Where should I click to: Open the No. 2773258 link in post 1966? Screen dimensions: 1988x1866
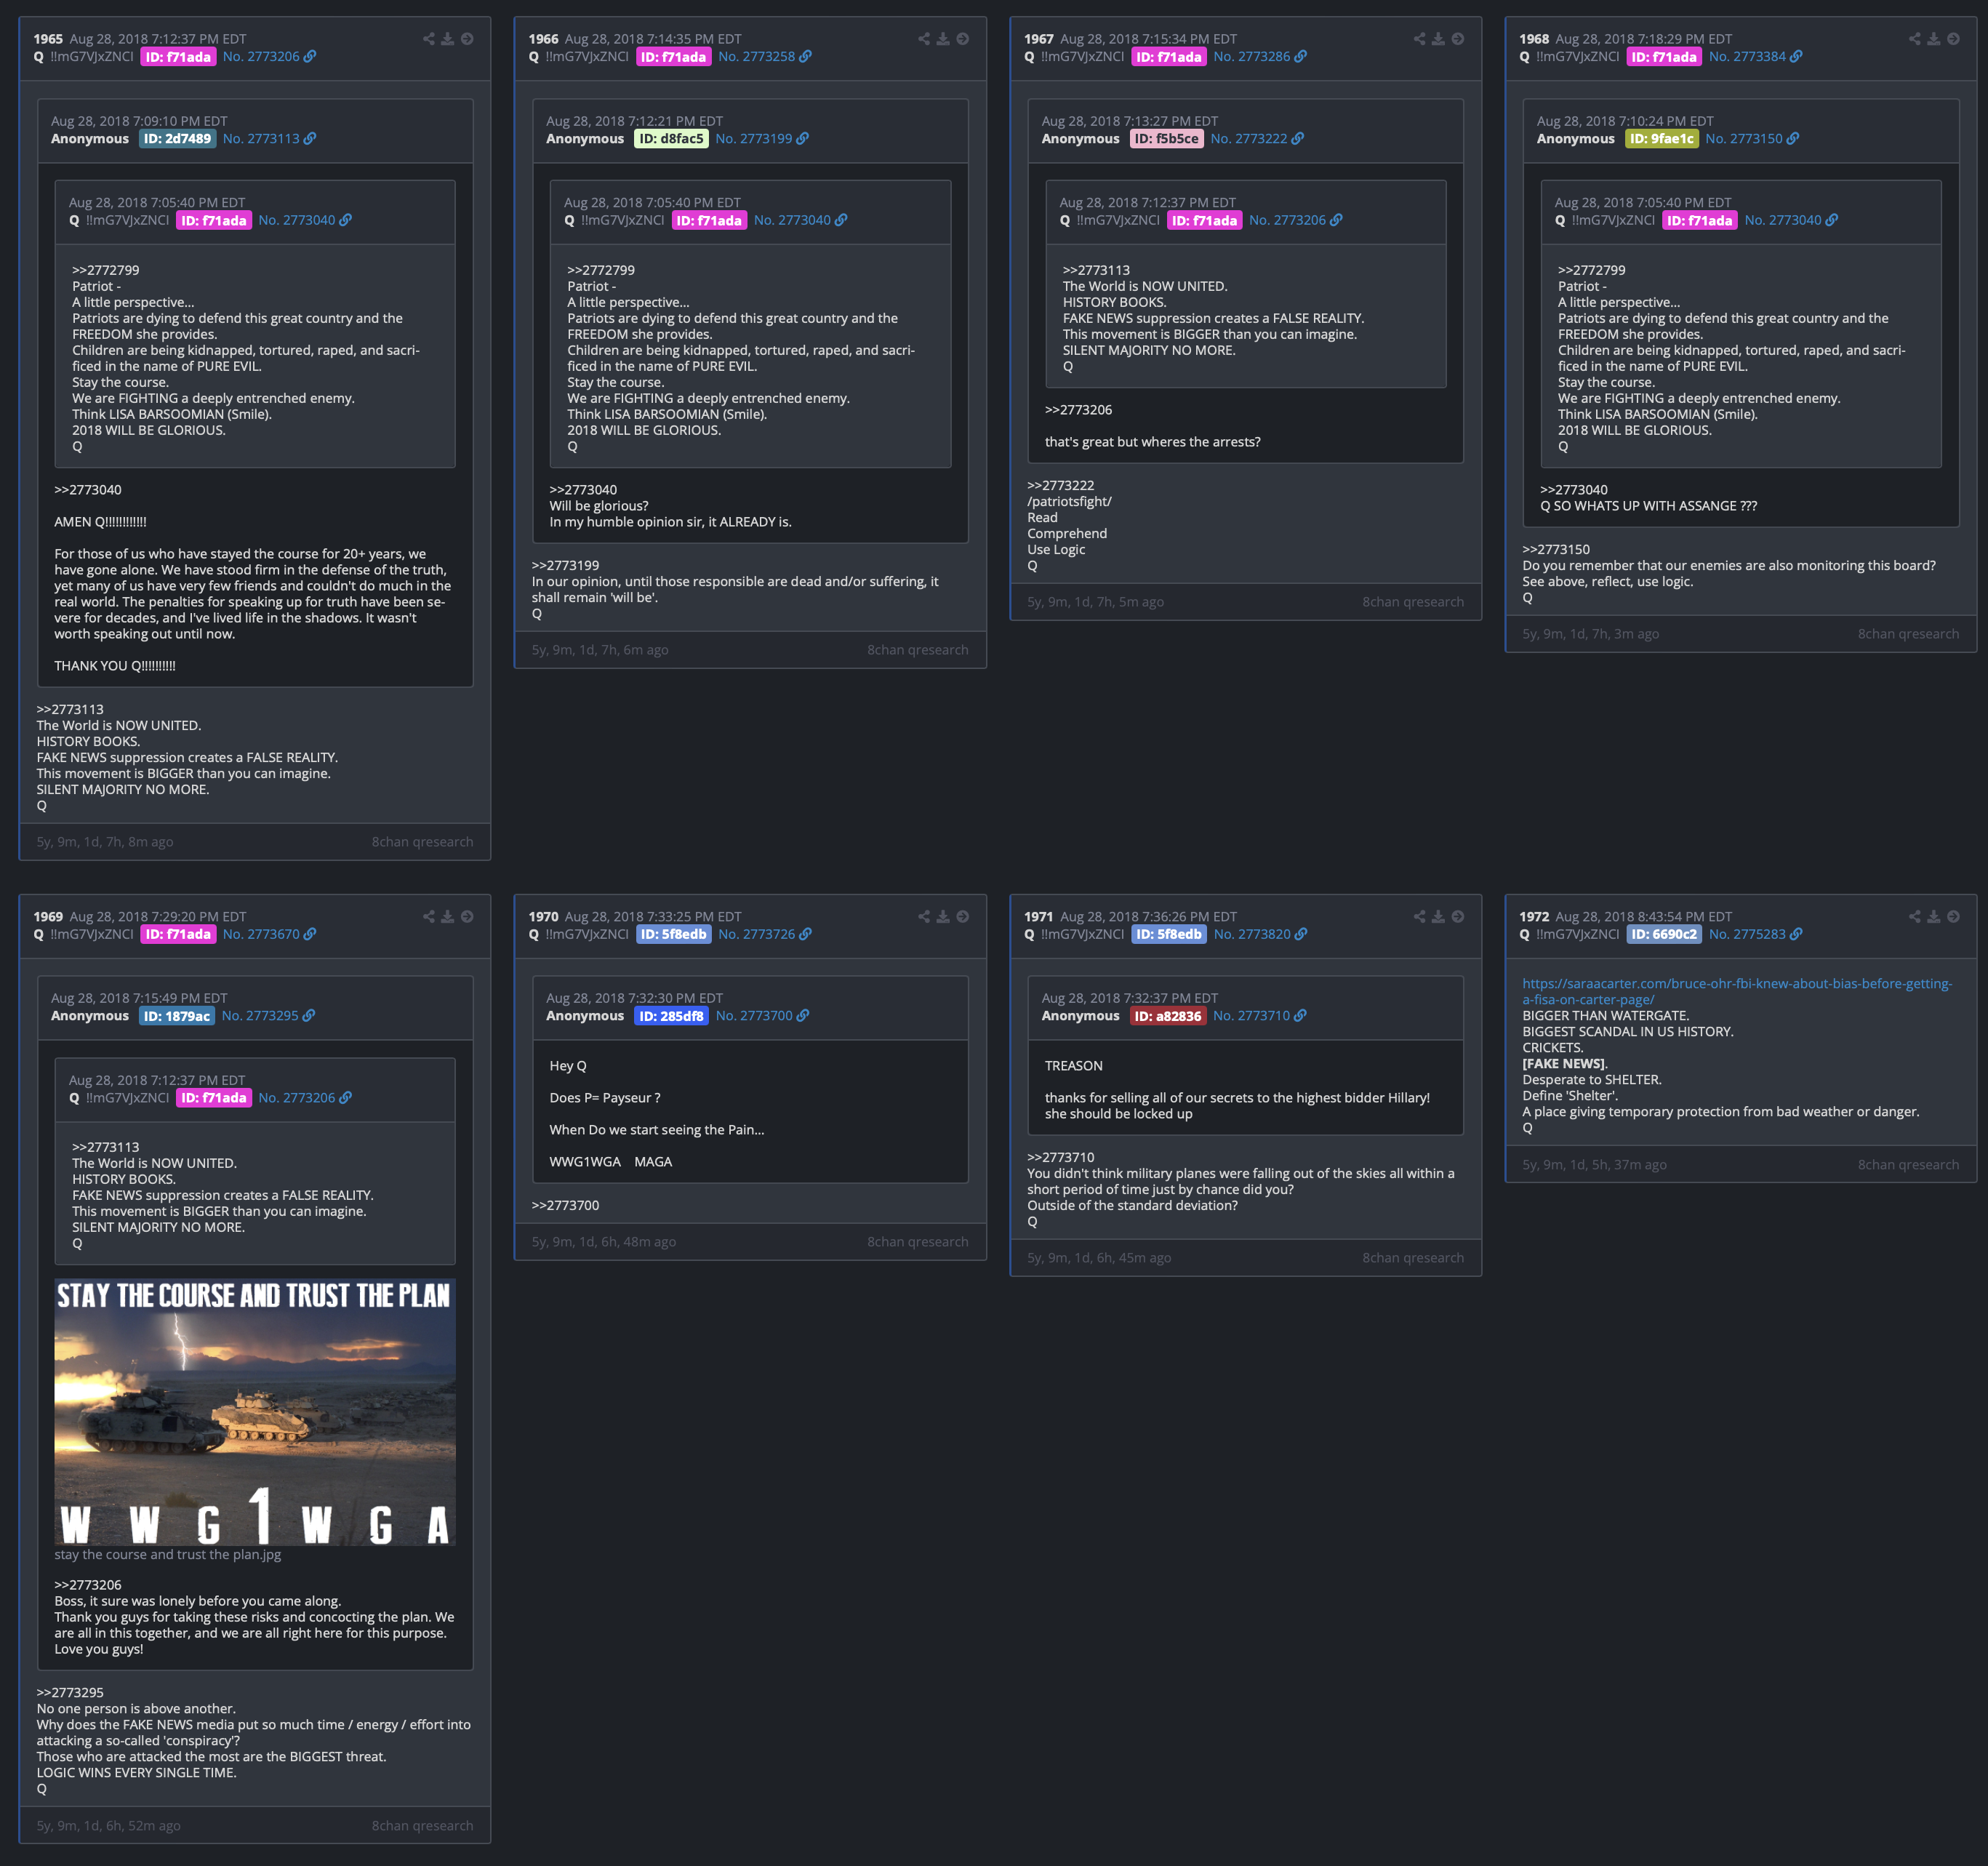pos(765,57)
